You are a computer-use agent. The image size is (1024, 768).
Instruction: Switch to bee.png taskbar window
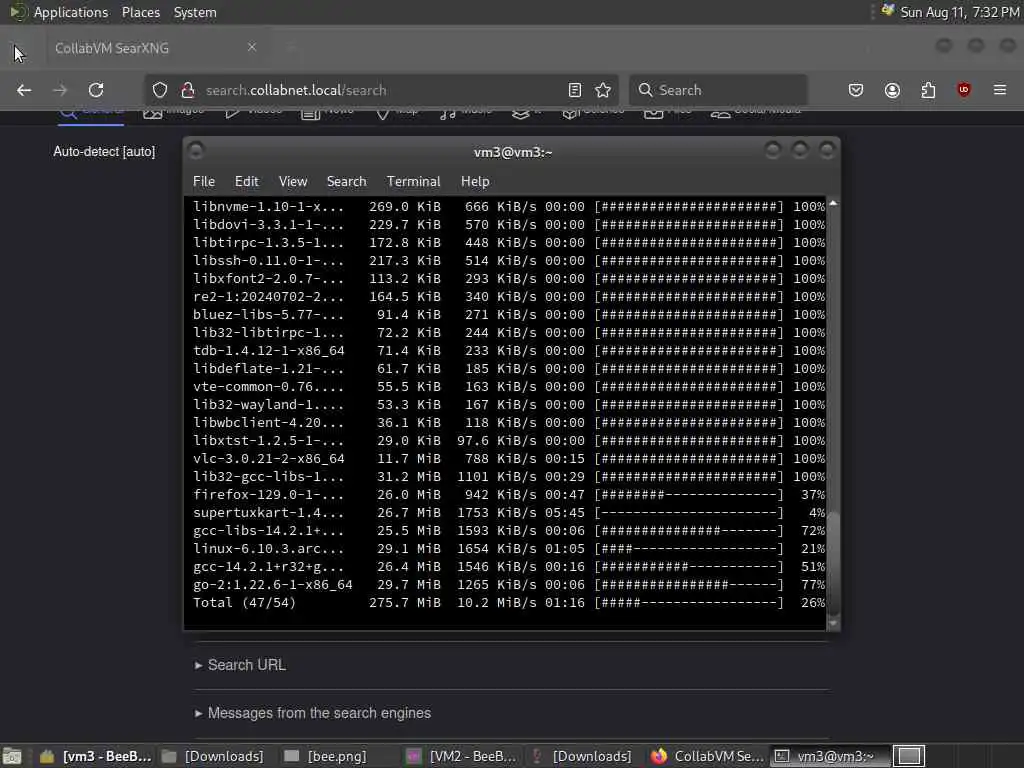pyautogui.click(x=327, y=756)
